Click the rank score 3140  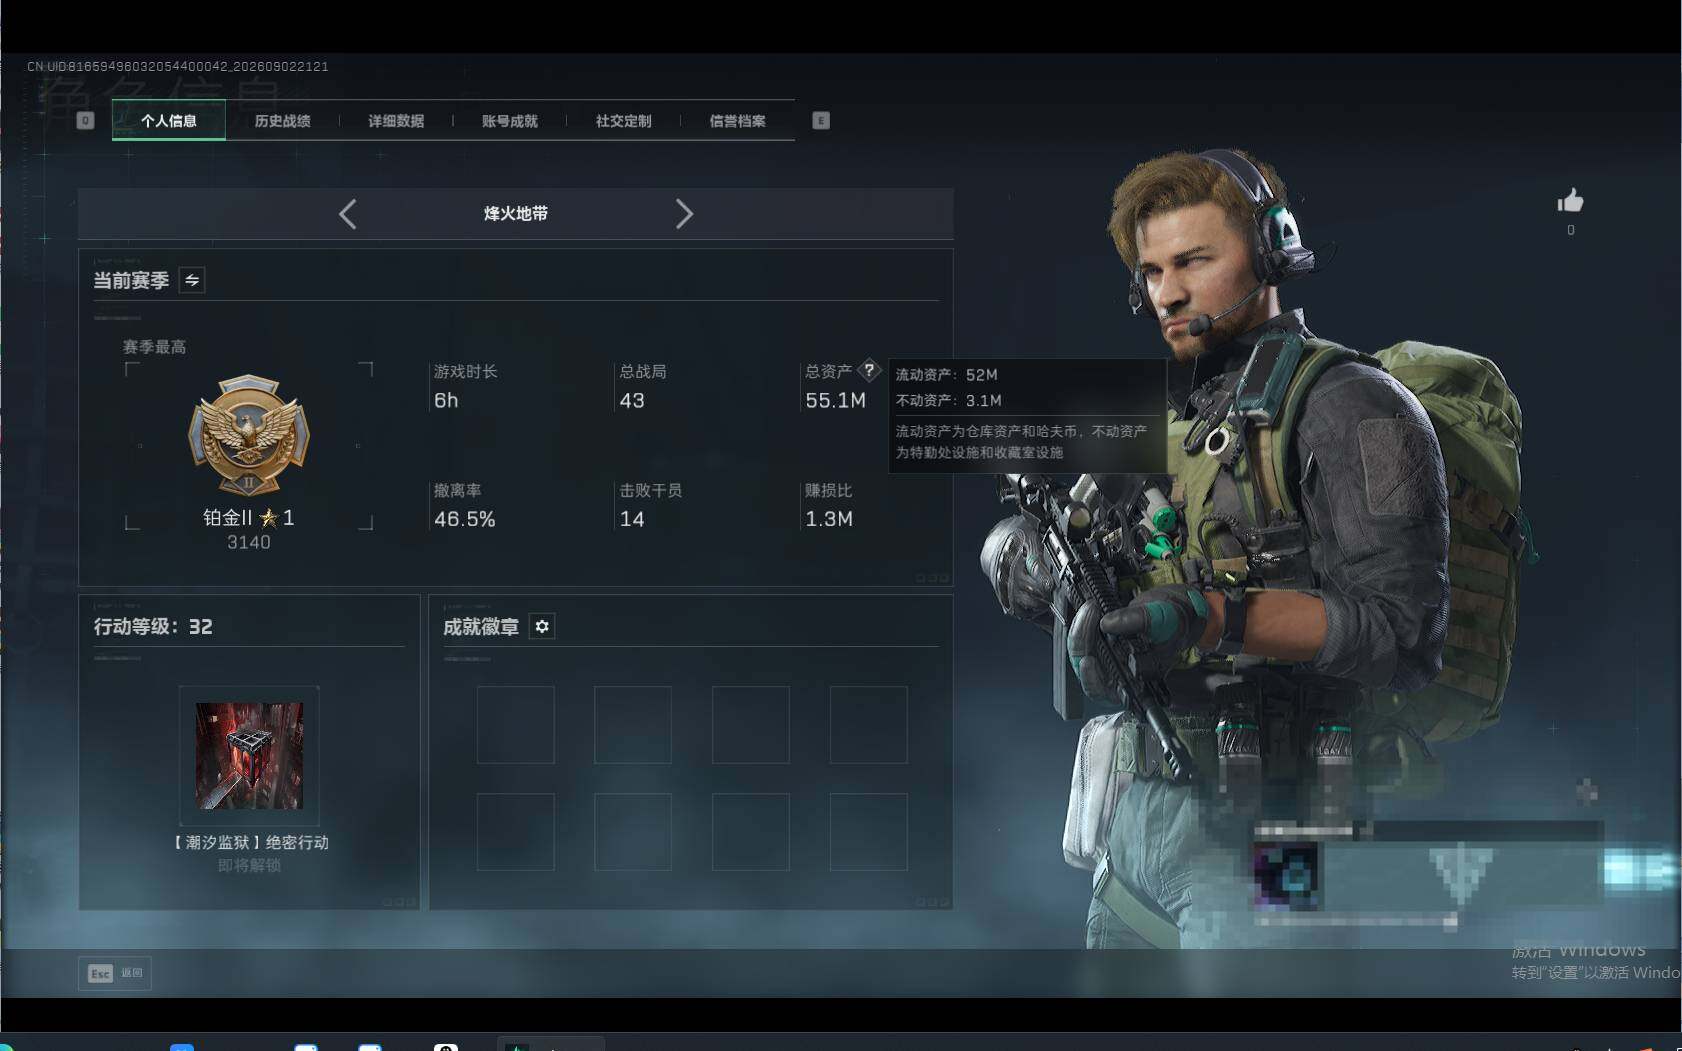(x=249, y=543)
